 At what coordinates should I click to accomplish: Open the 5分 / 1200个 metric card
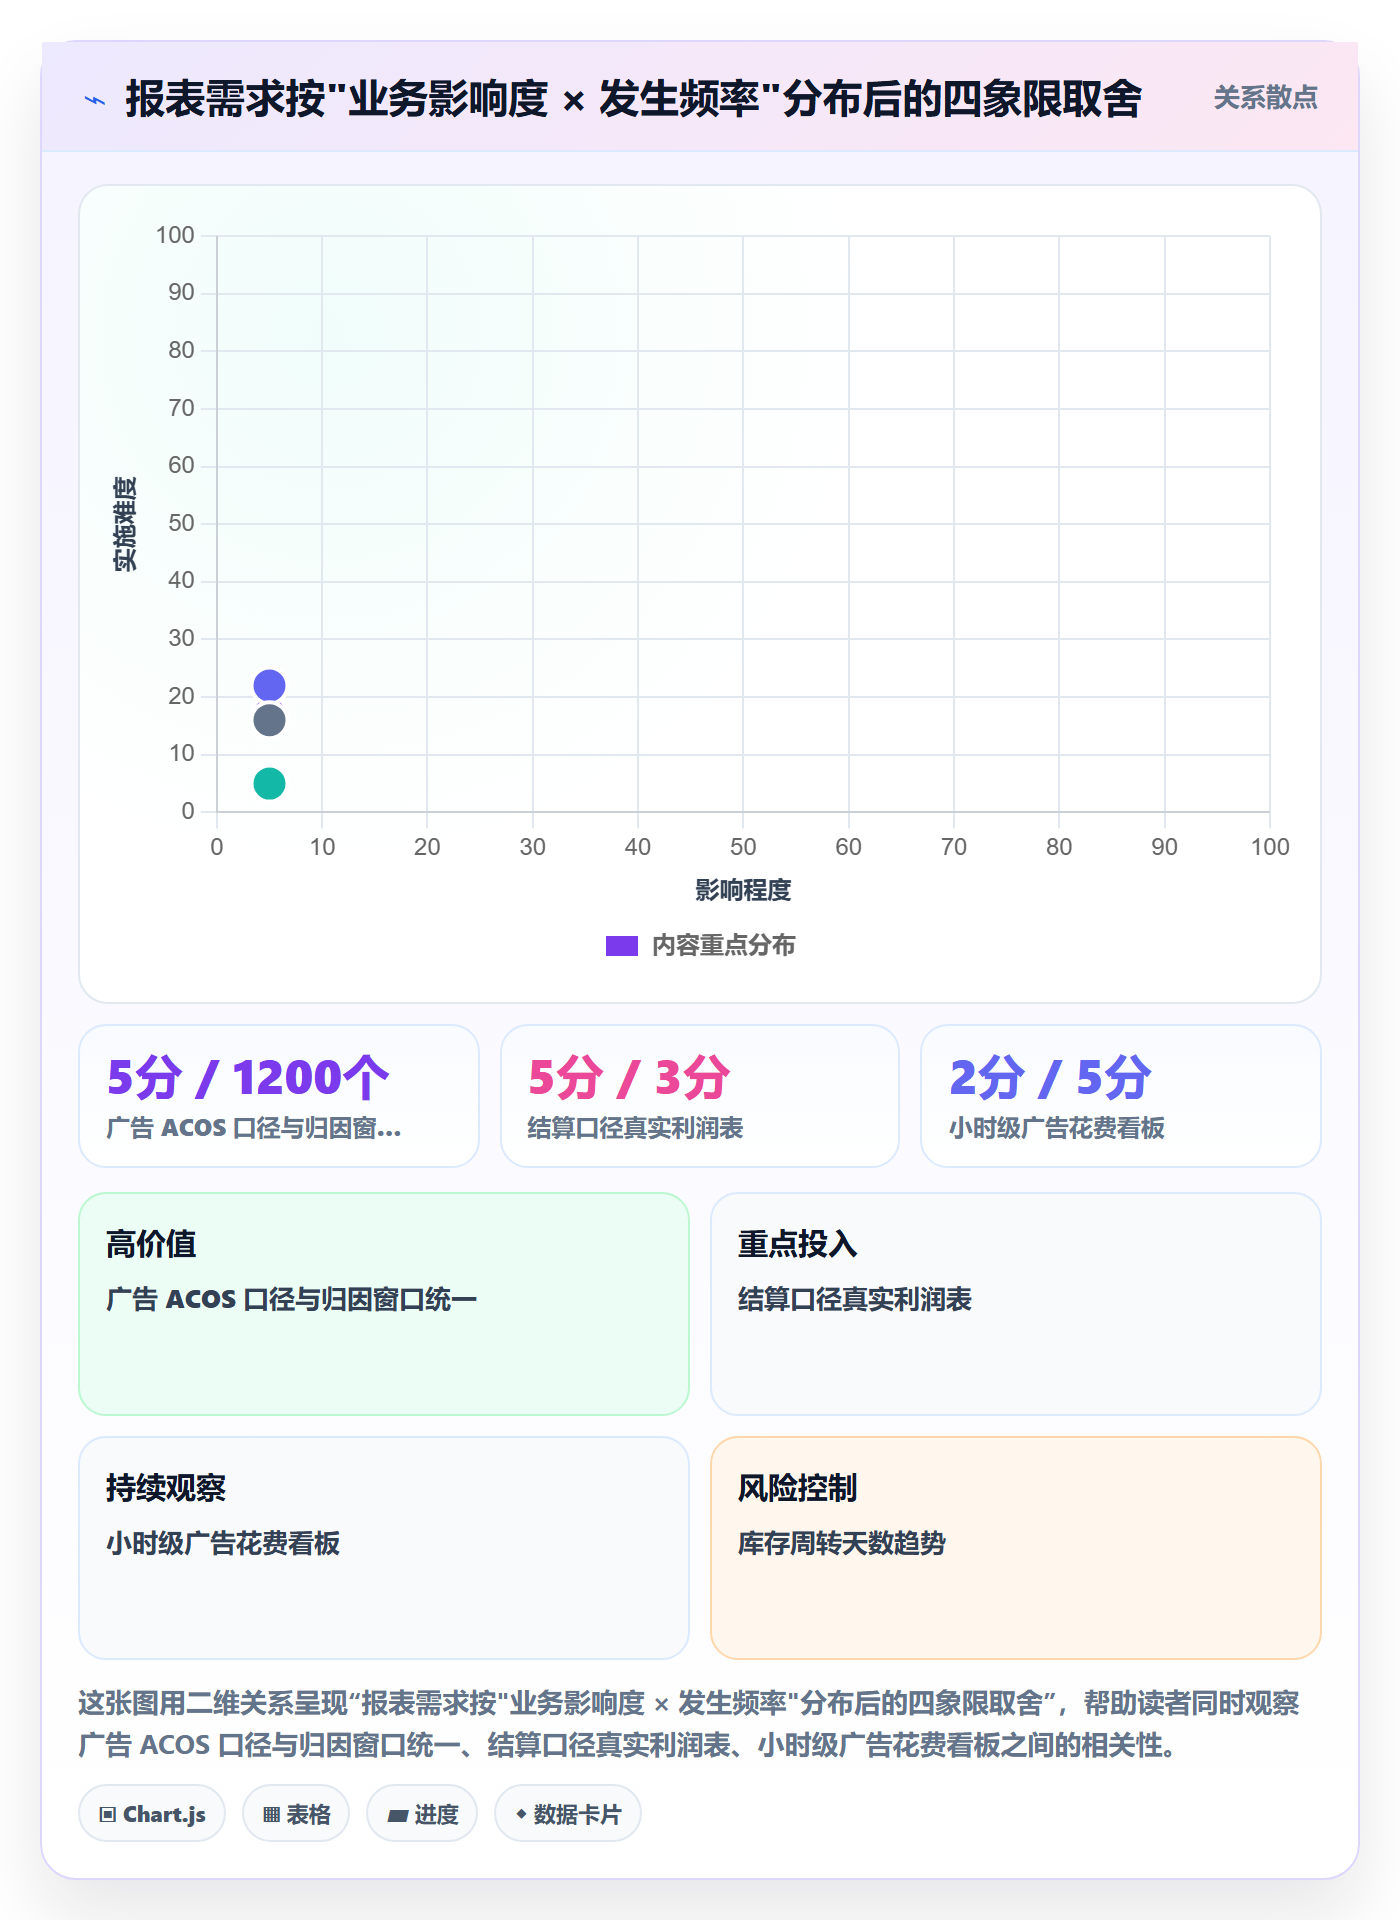[279, 1096]
